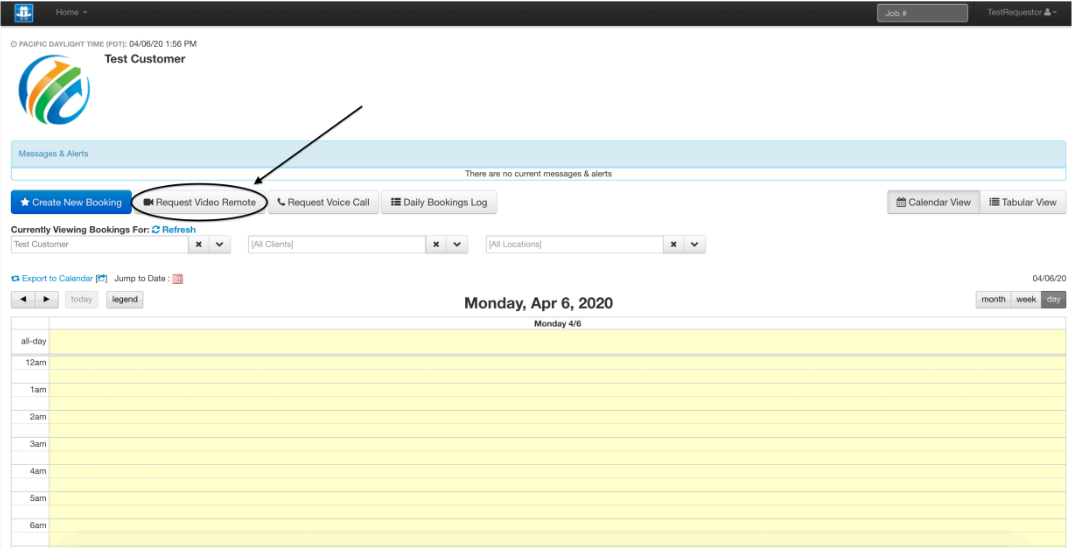The image size is (1073, 548).
Task: Switch to Calendar View
Action: tap(933, 202)
